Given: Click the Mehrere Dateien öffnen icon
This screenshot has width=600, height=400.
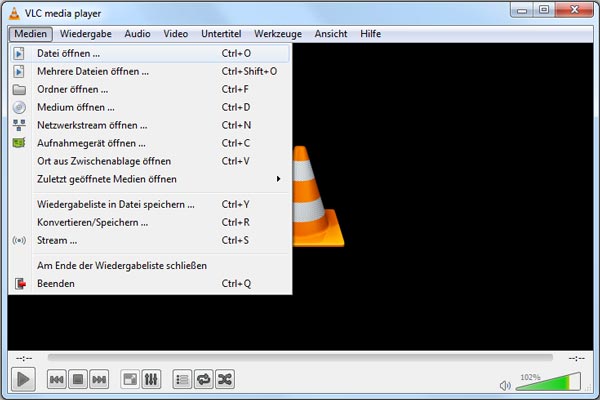Looking at the screenshot, I should coord(19,71).
